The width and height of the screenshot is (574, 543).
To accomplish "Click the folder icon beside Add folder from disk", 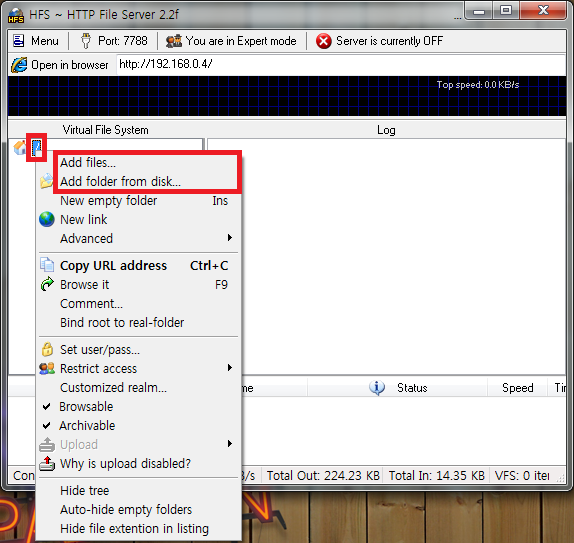I will [46, 181].
